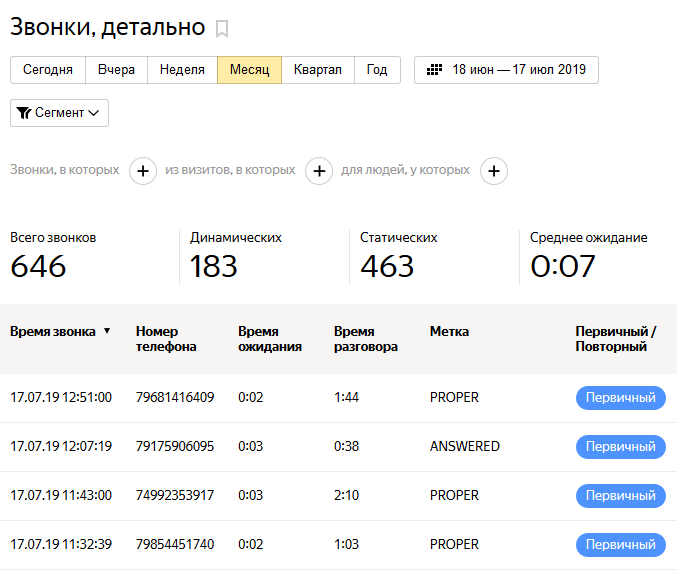Sort by Время разговора column header
The width and height of the screenshot is (677, 570).
pyautogui.click(x=366, y=339)
